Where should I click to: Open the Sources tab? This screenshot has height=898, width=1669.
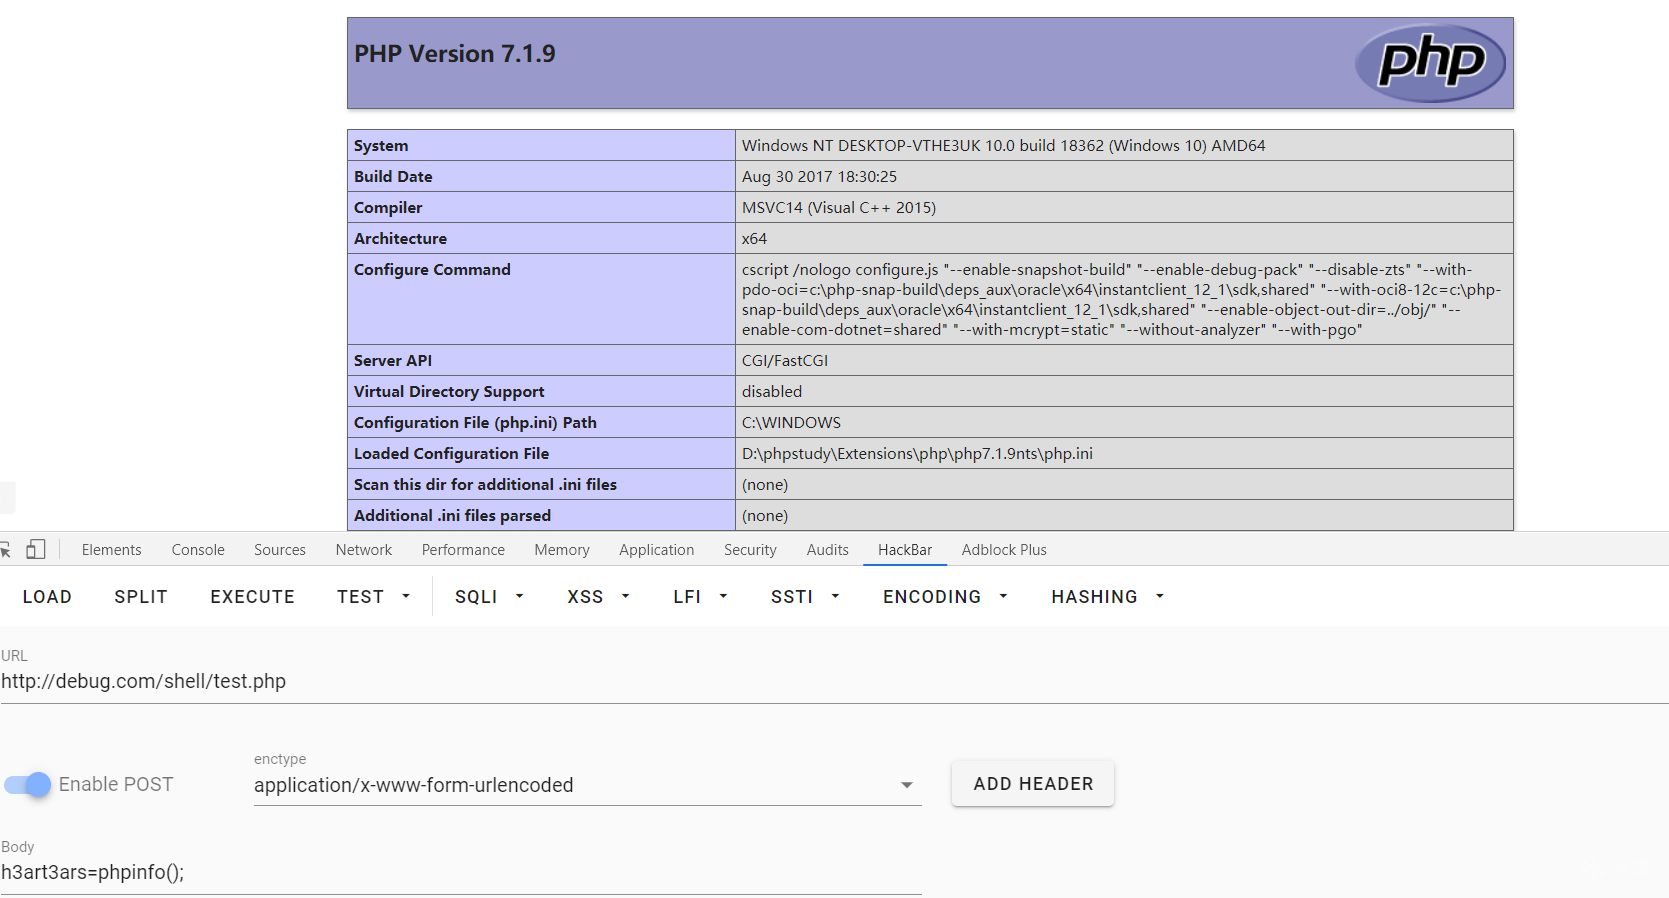280,550
